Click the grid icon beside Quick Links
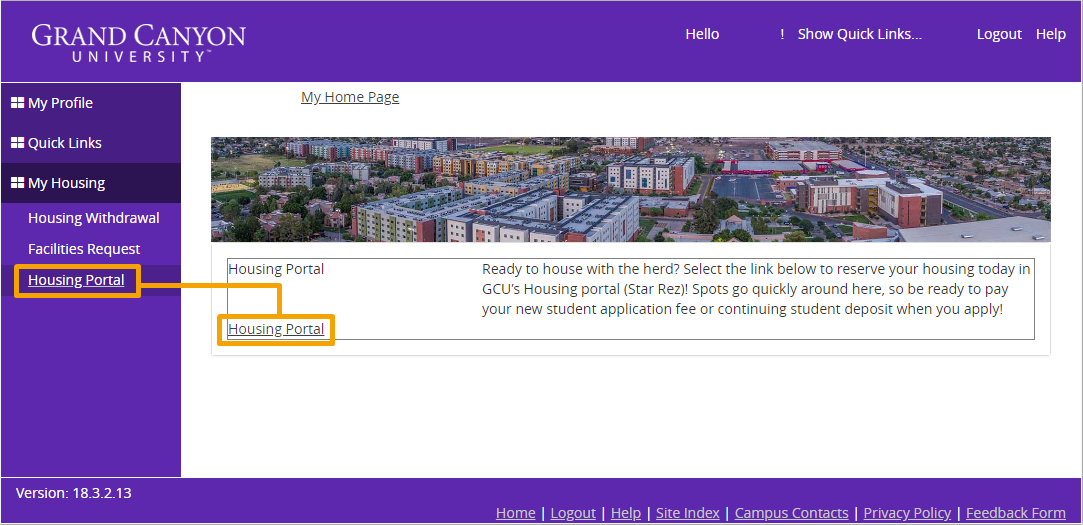Screen dimensions: 1083x525 pos(17,144)
